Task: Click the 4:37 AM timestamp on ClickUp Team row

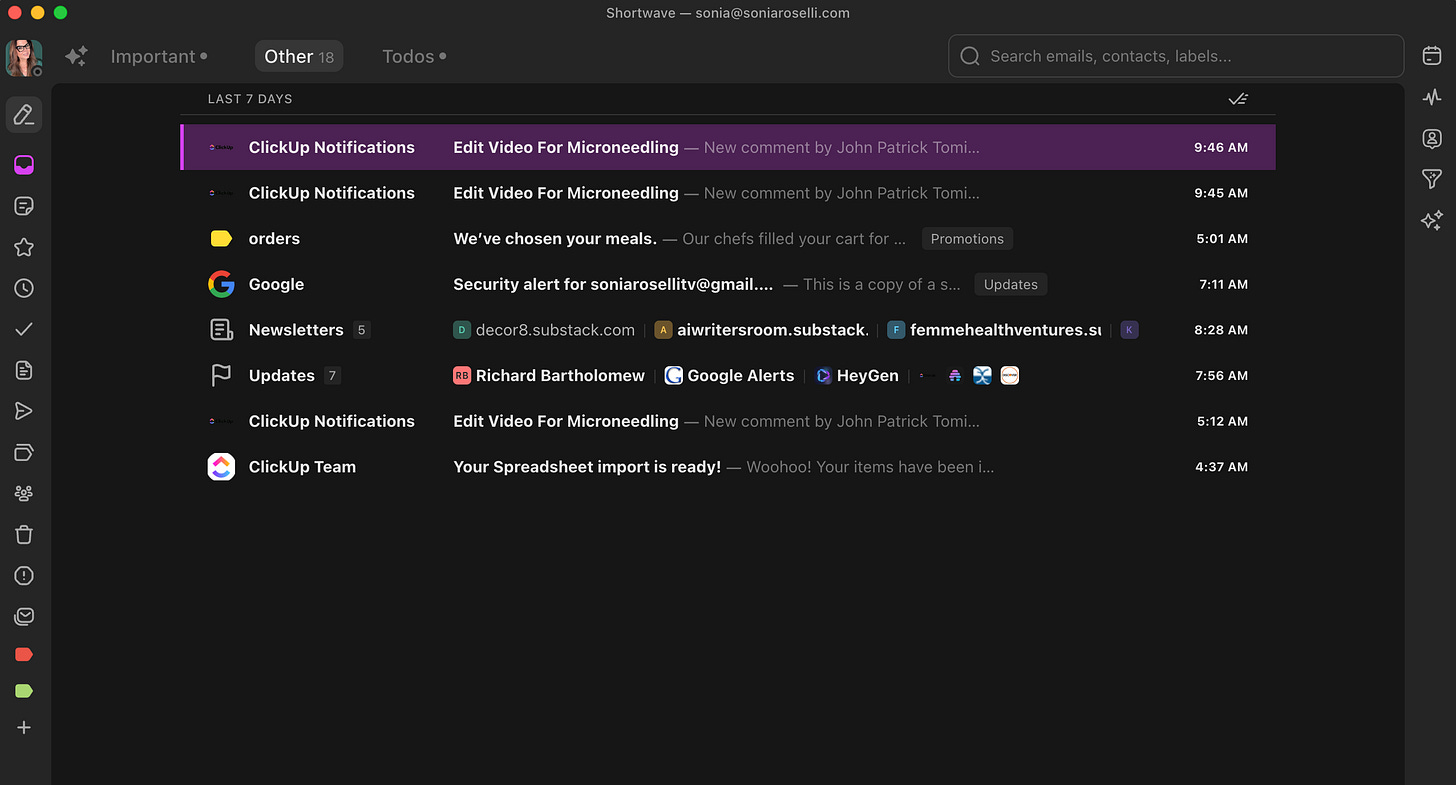Action: pyautogui.click(x=1223, y=467)
